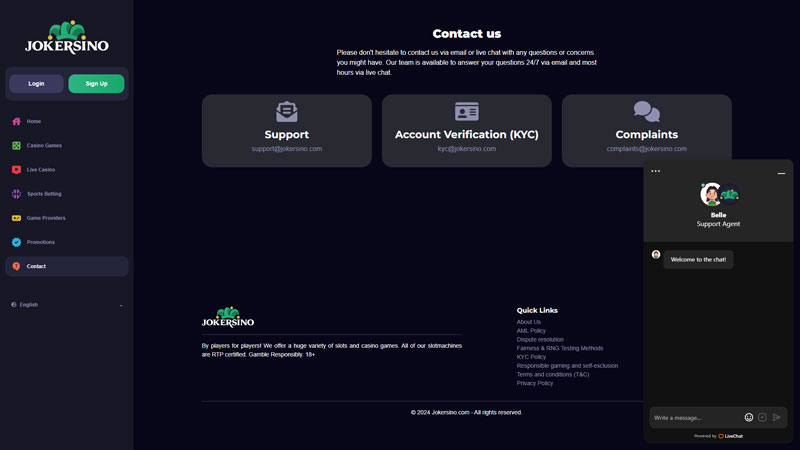Click the small avatar beside welcome message
Viewport: 800px width, 450px height.
click(656, 254)
